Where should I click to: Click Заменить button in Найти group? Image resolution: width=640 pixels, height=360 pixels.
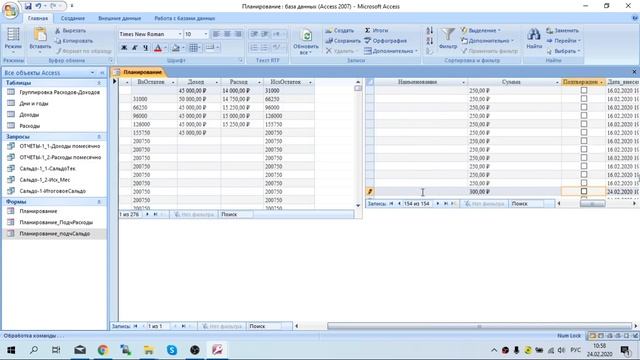[x=563, y=31]
